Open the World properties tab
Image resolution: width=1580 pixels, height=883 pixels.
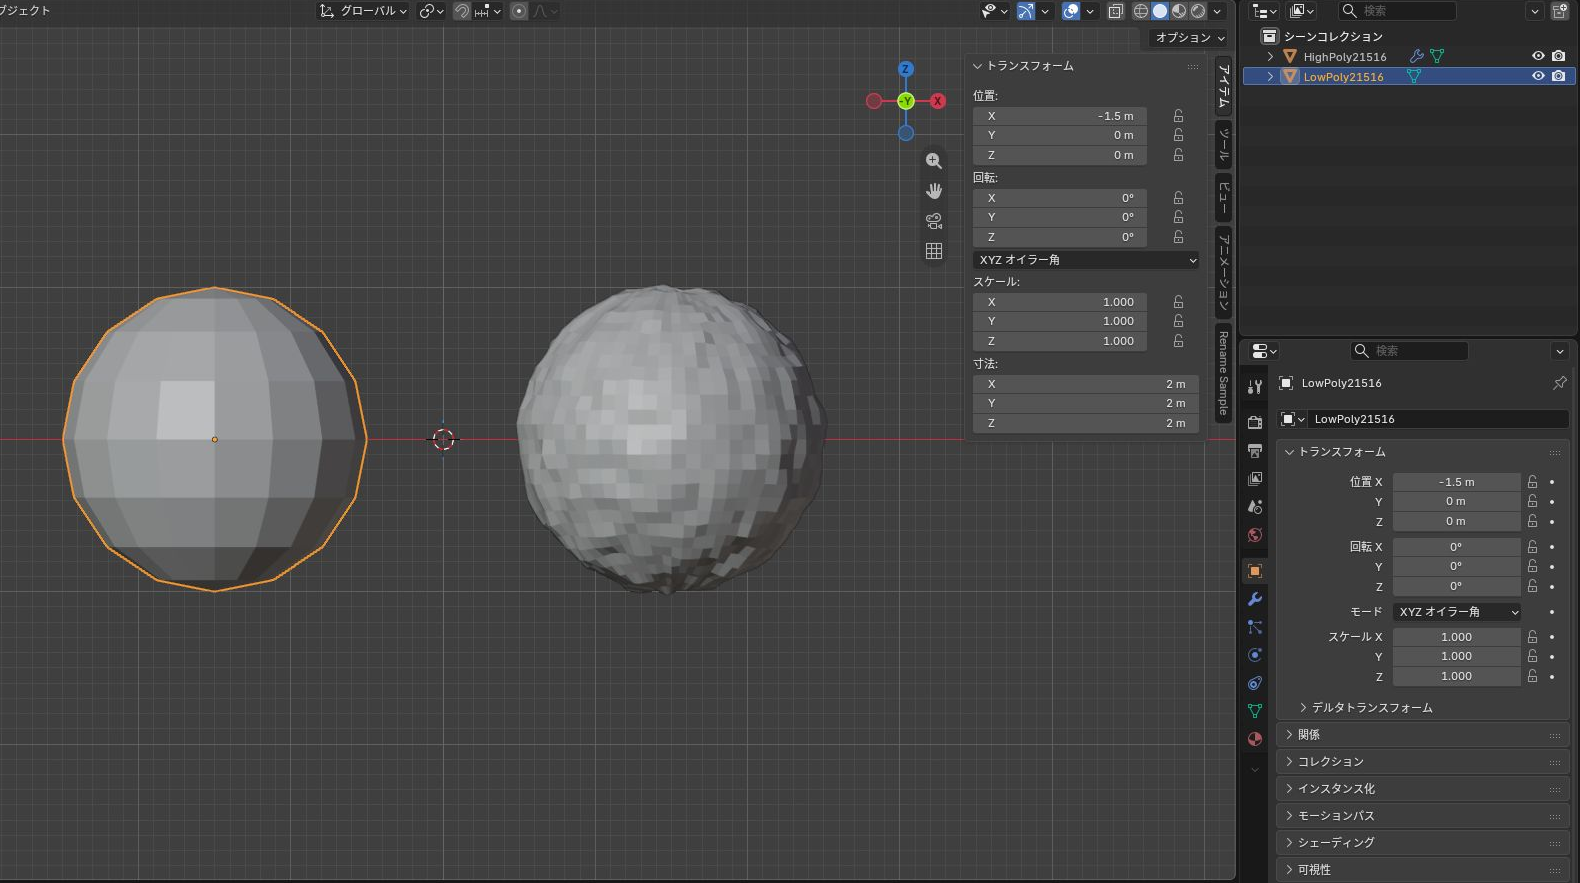click(x=1255, y=535)
